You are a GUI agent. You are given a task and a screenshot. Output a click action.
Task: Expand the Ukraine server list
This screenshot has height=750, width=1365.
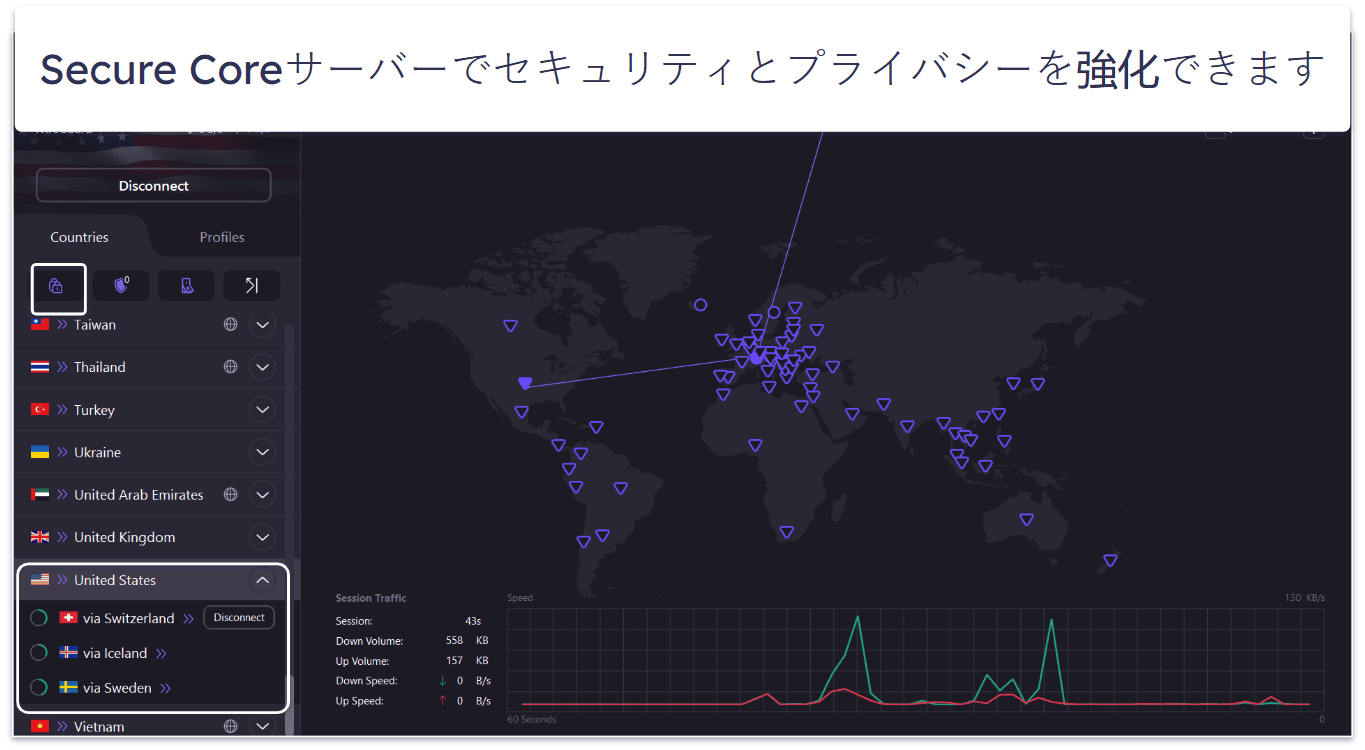point(262,452)
